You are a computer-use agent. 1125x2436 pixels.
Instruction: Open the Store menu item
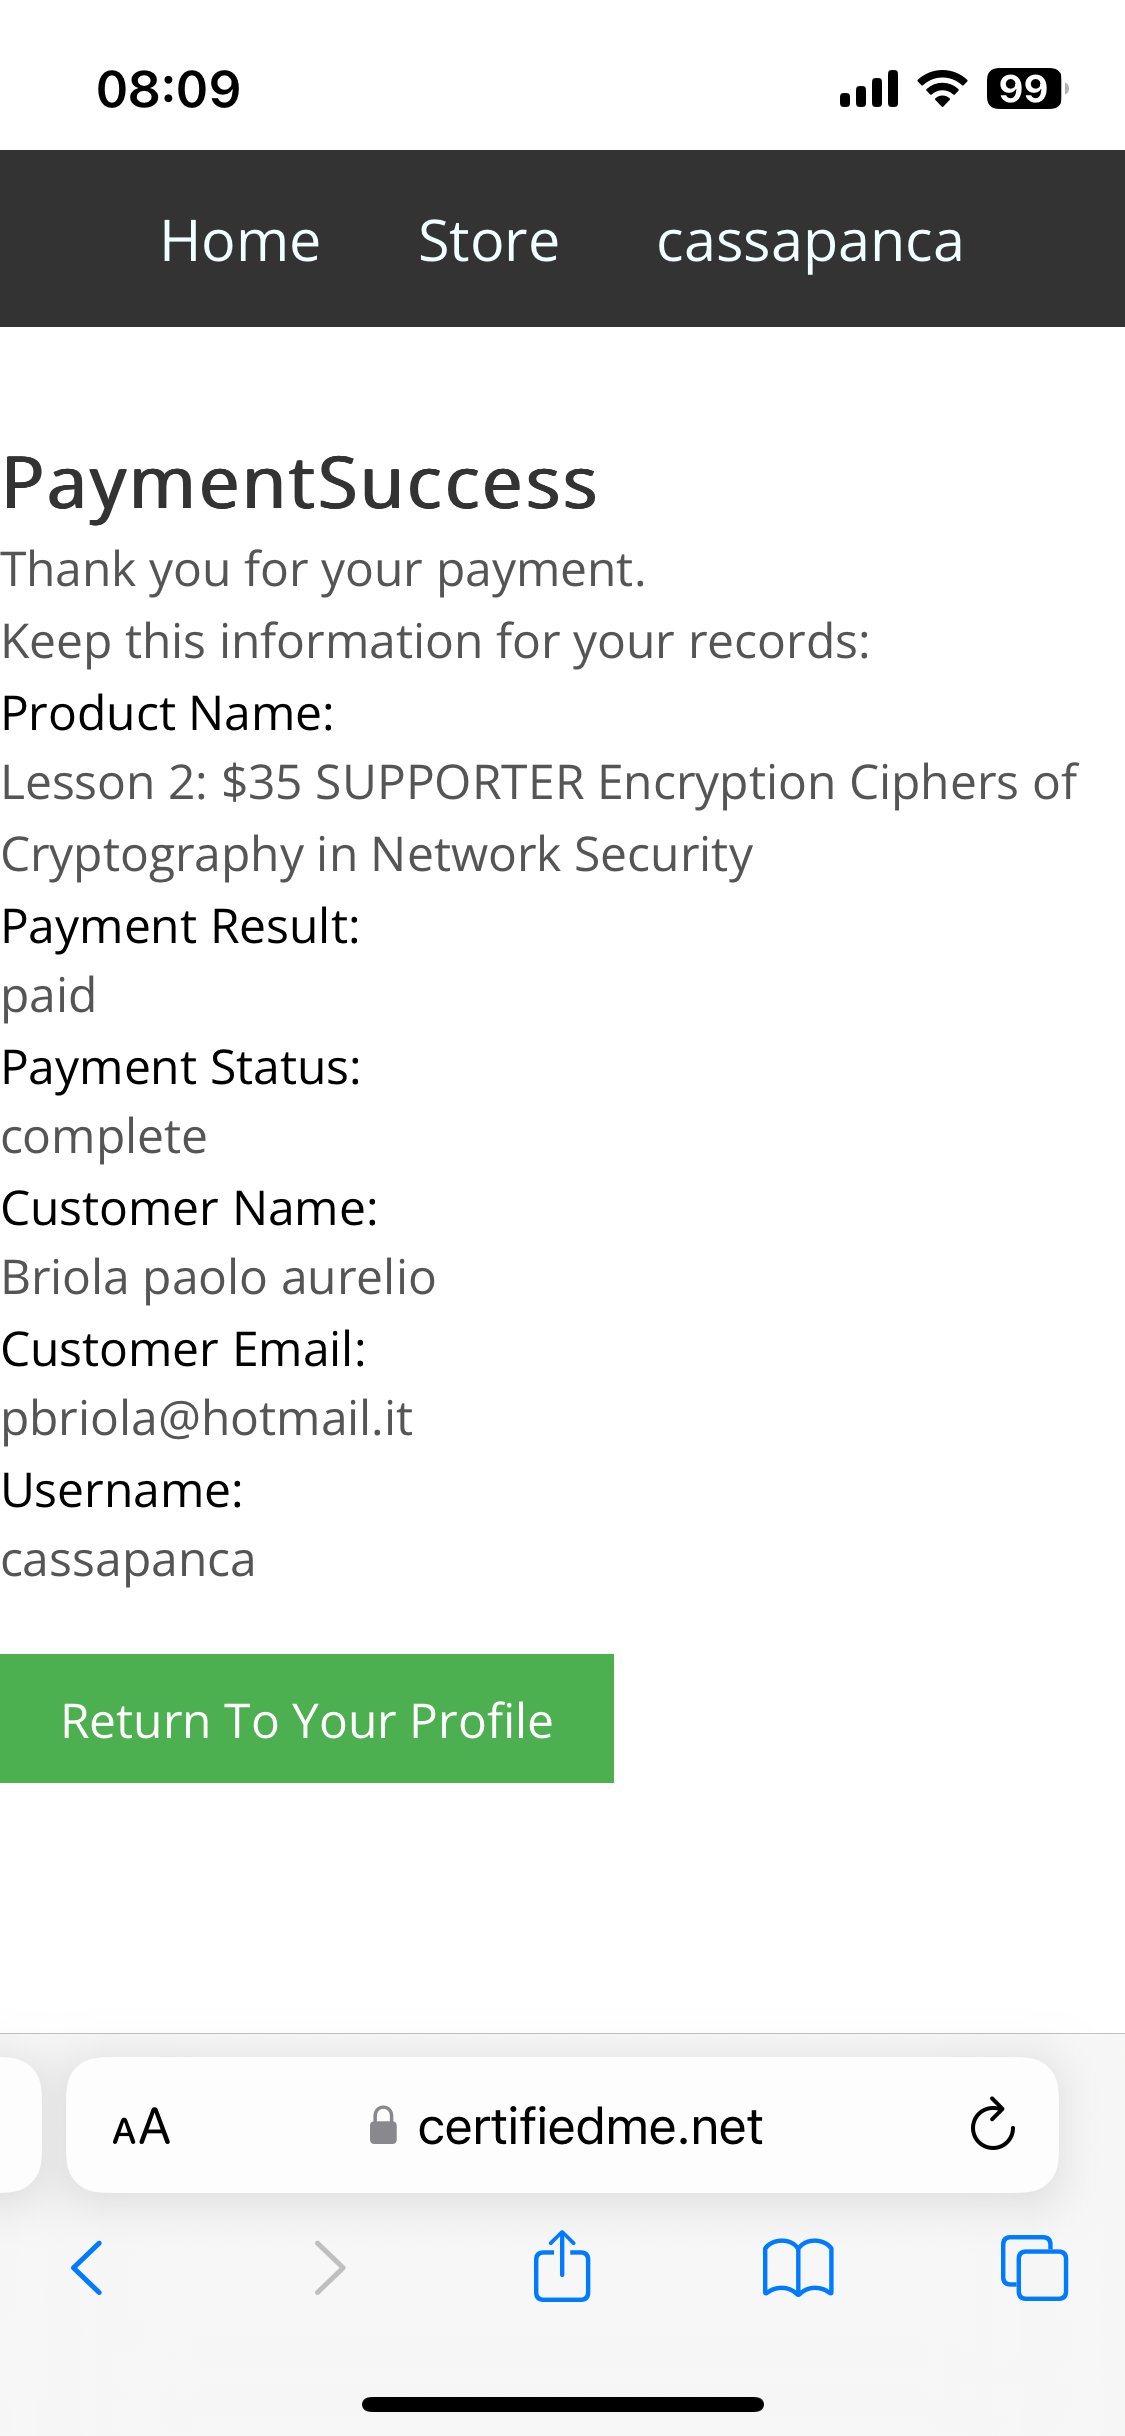(x=488, y=241)
